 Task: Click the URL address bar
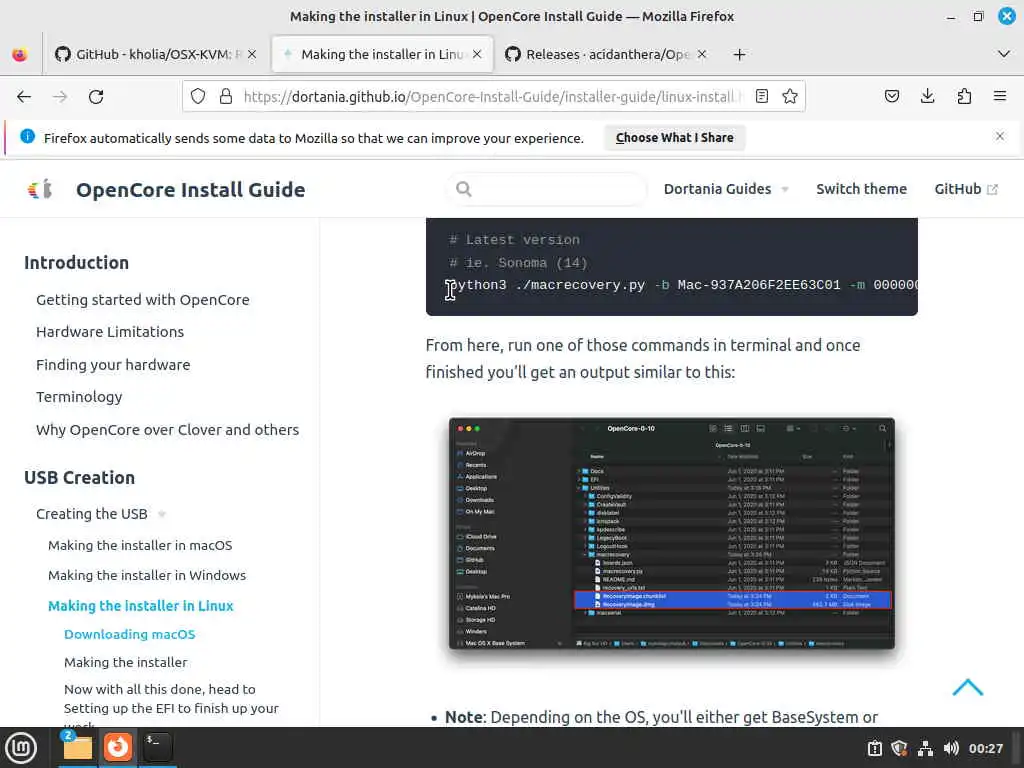coord(493,97)
